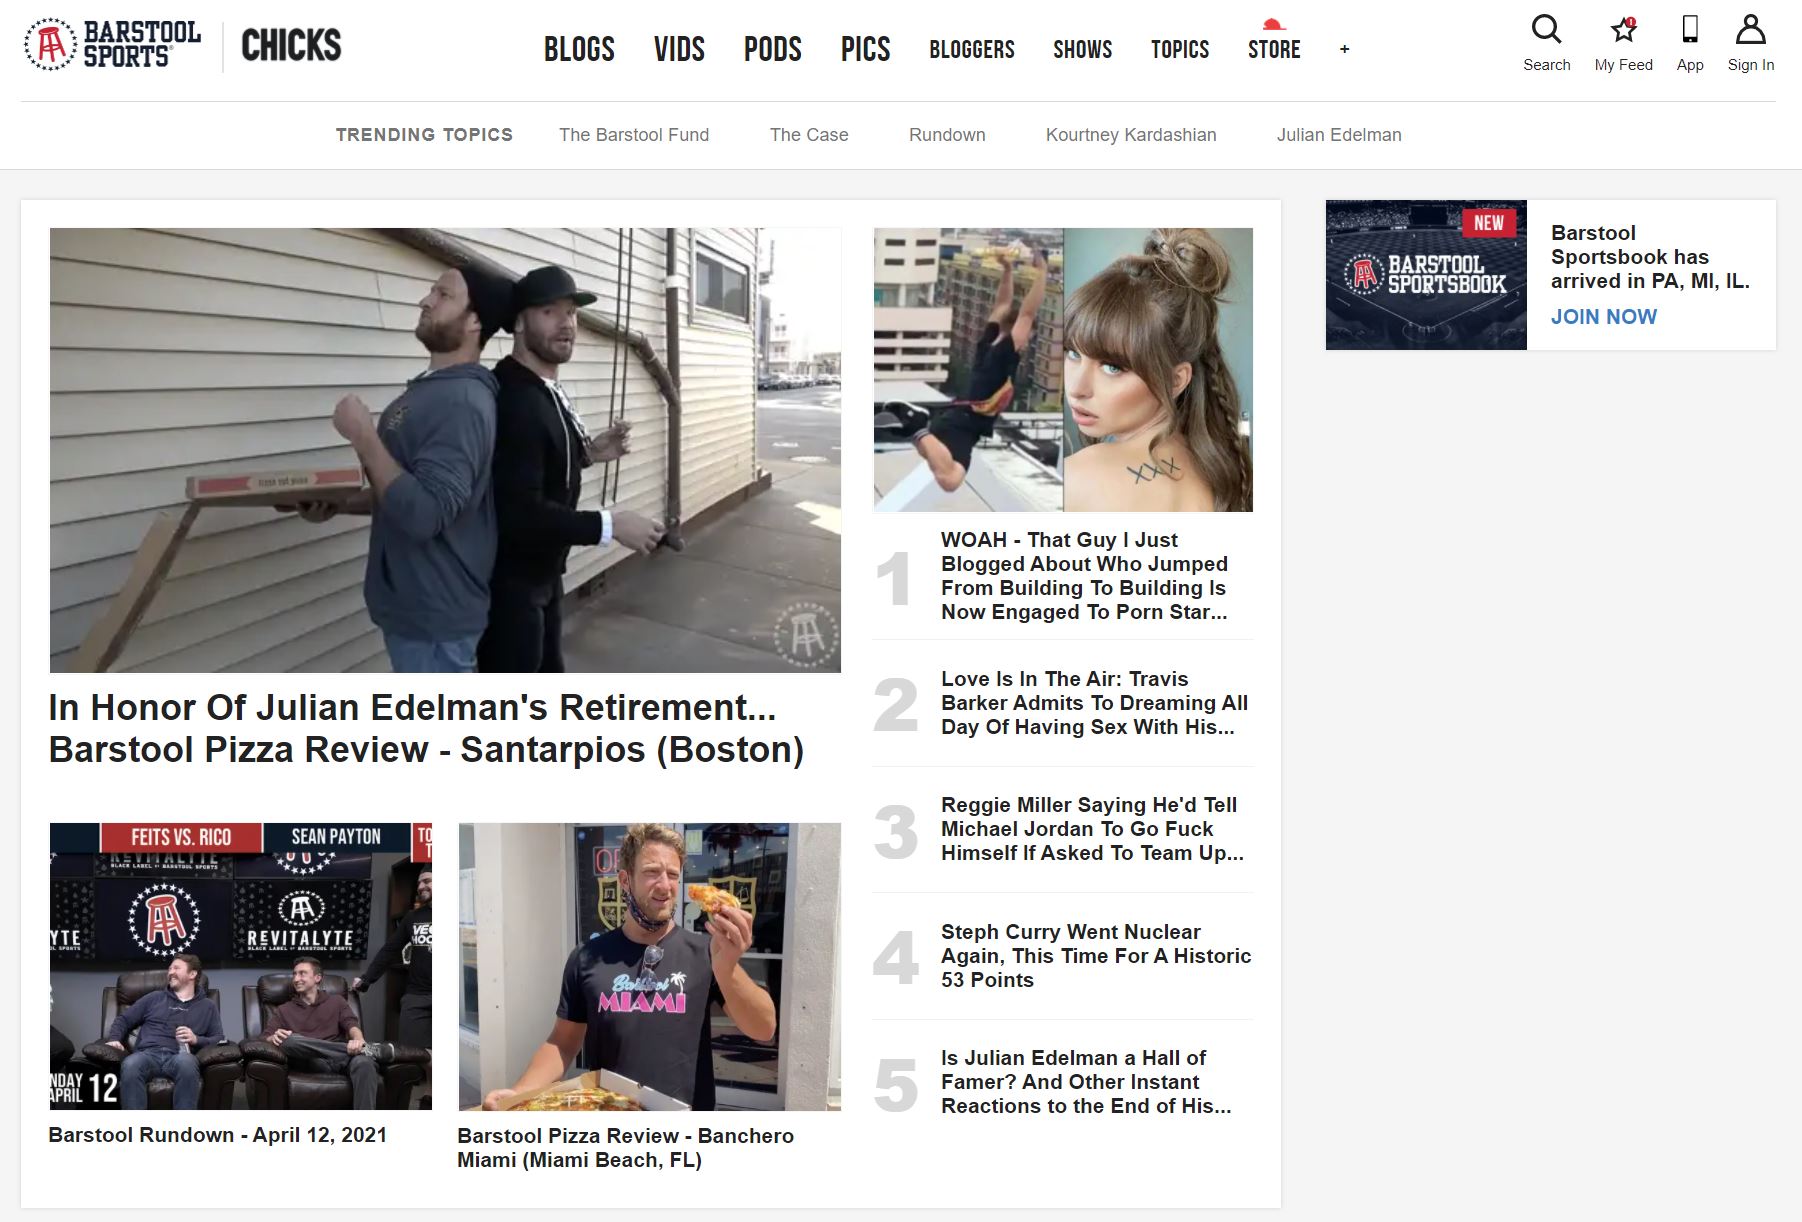Screen dimensions: 1802x1222
Task: Read story 2 Travis Barker headline
Action: tap(1094, 703)
